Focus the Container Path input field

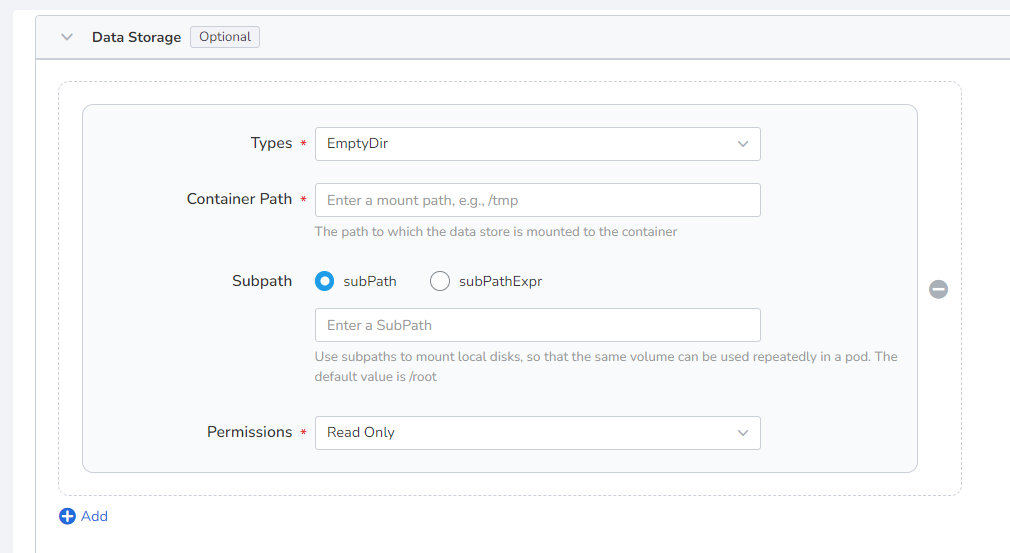[537, 200]
